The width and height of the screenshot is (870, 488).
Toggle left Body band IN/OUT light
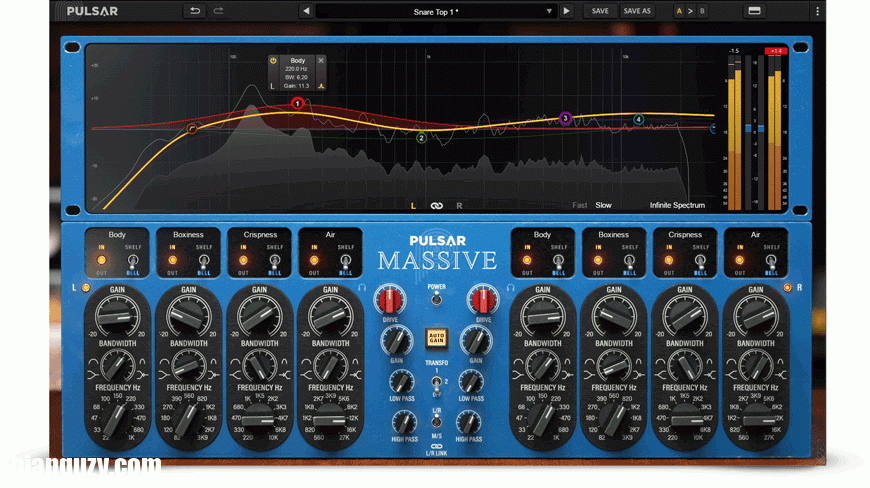click(x=102, y=260)
